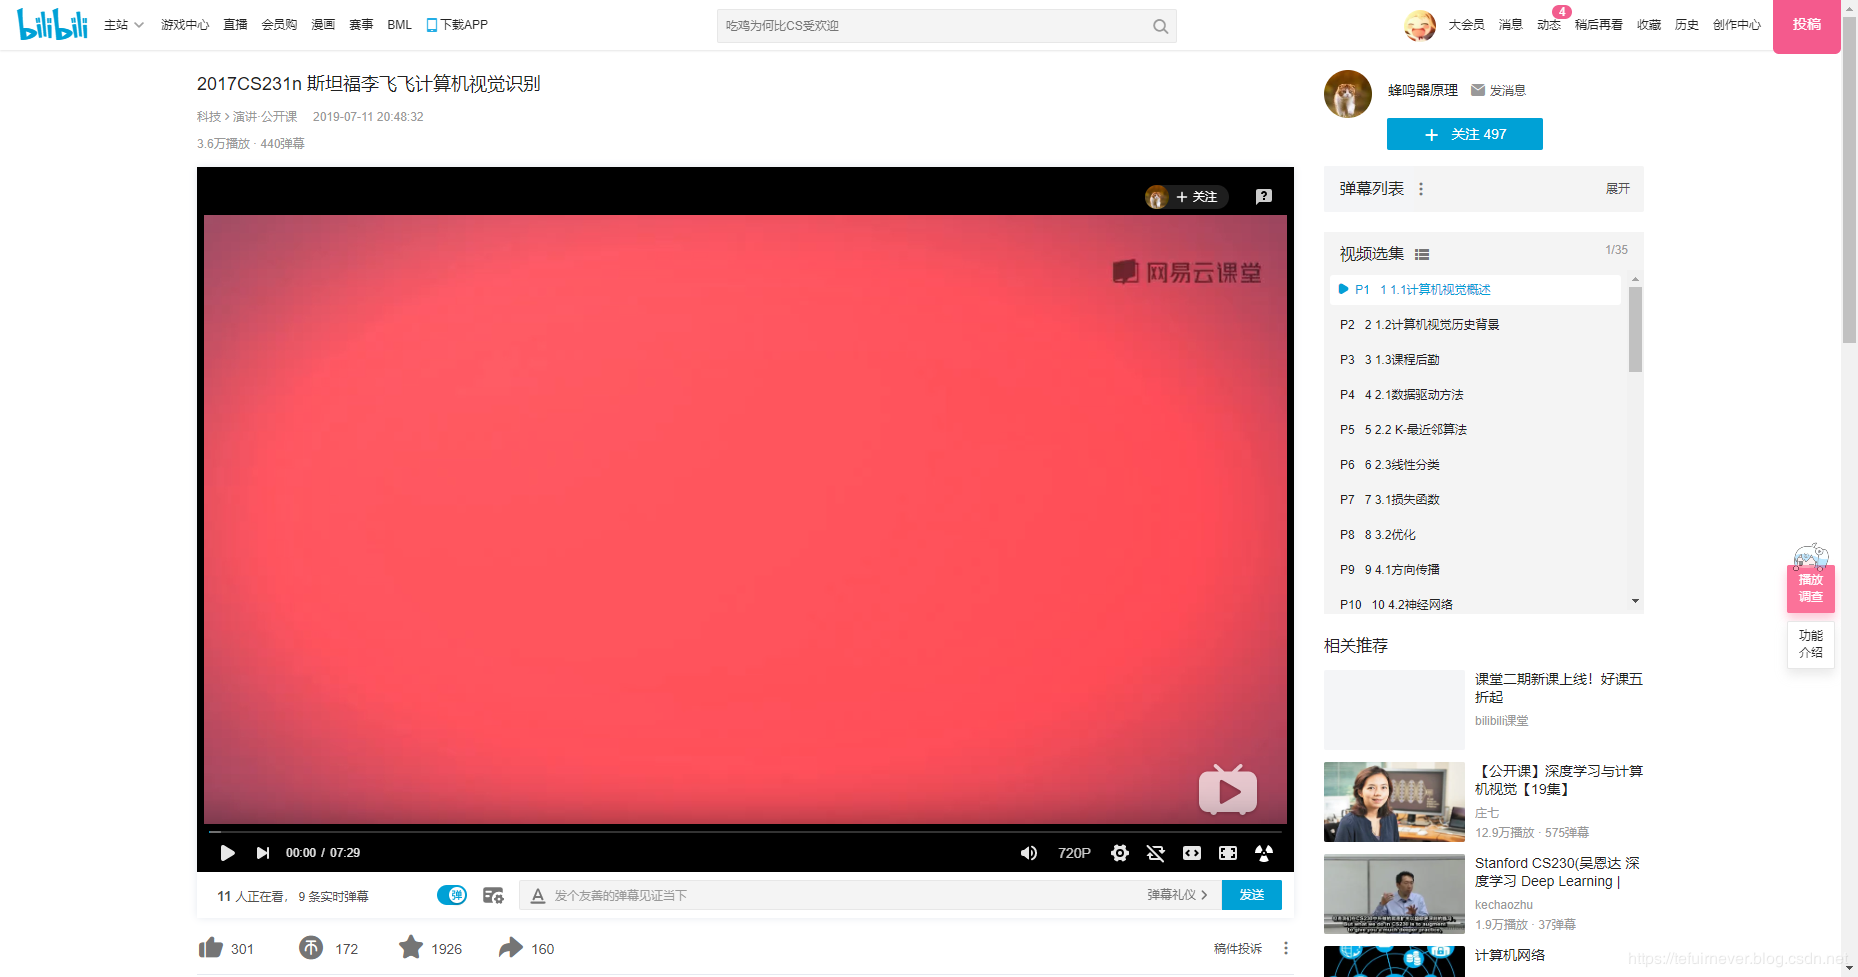The image size is (1858, 977).
Task: Open the player settings gear
Action: click(x=1120, y=853)
